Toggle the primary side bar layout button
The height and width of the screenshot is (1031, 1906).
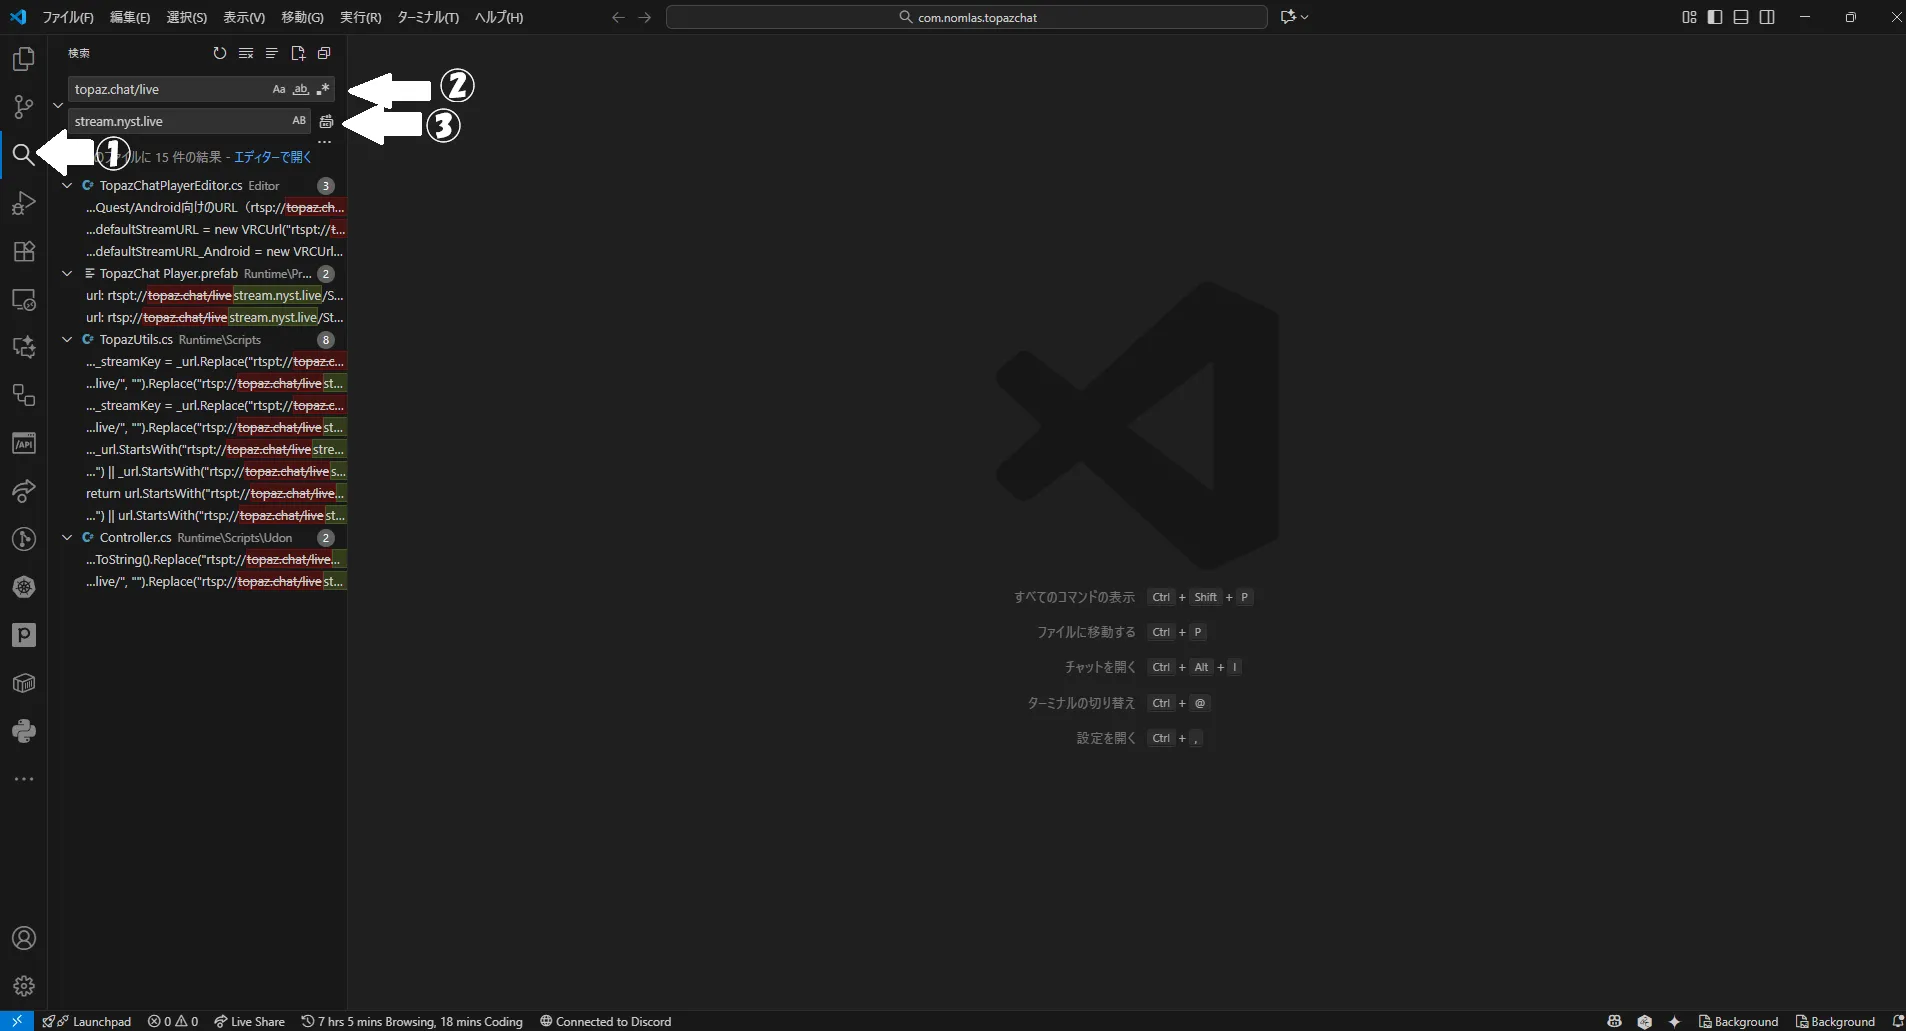1715,17
